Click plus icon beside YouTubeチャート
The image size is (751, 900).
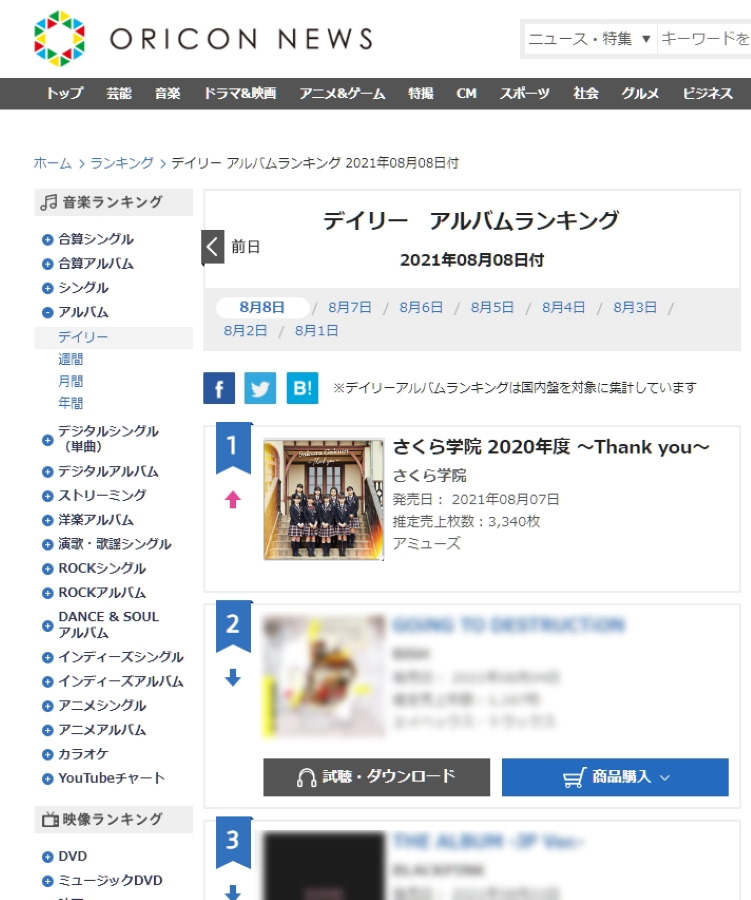click(x=48, y=779)
